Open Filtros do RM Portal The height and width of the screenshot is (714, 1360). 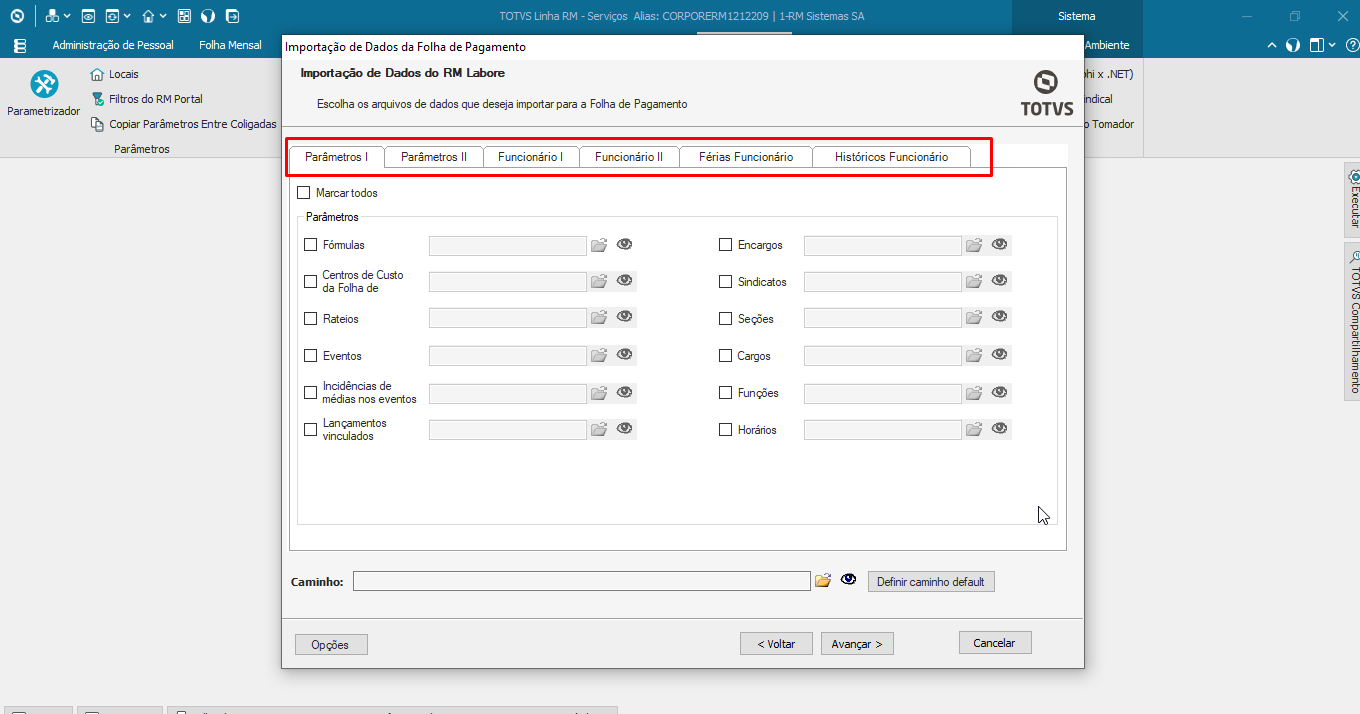pos(147,99)
